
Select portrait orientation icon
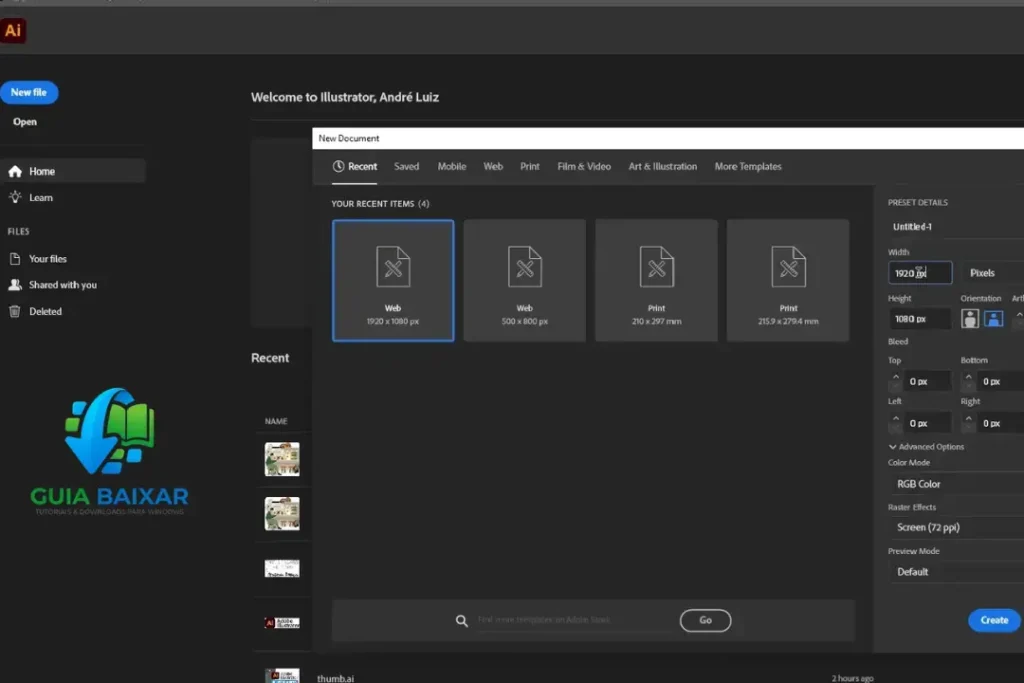(970, 319)
